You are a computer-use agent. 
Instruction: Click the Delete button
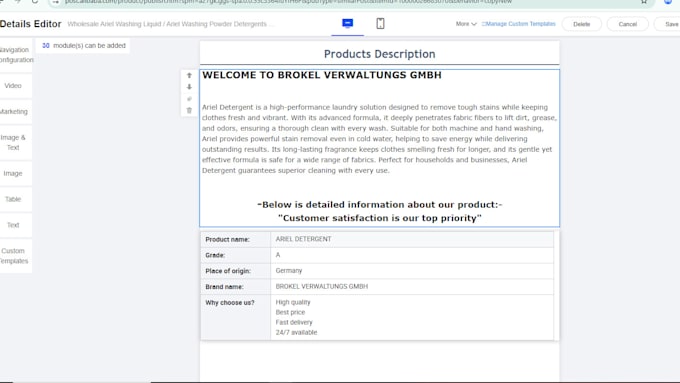pyautogui.click(x=582, y=24)
